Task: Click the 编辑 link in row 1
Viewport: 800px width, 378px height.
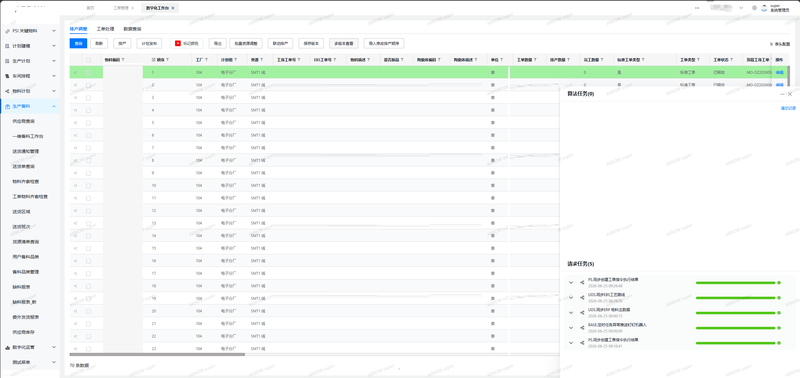Action: pyautogui.click(x=779, y=72)
